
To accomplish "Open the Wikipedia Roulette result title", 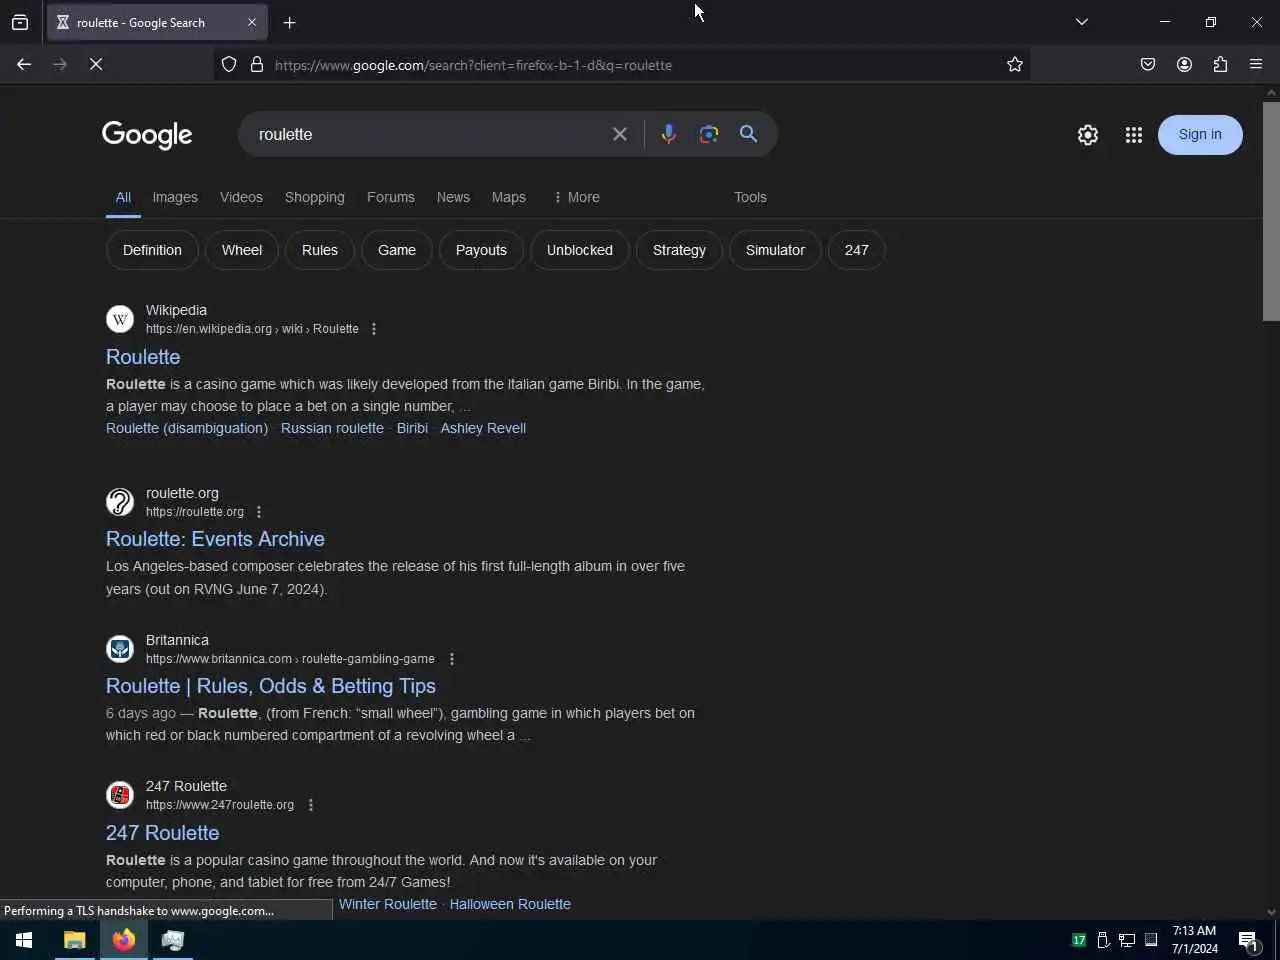I will (143, 357).
